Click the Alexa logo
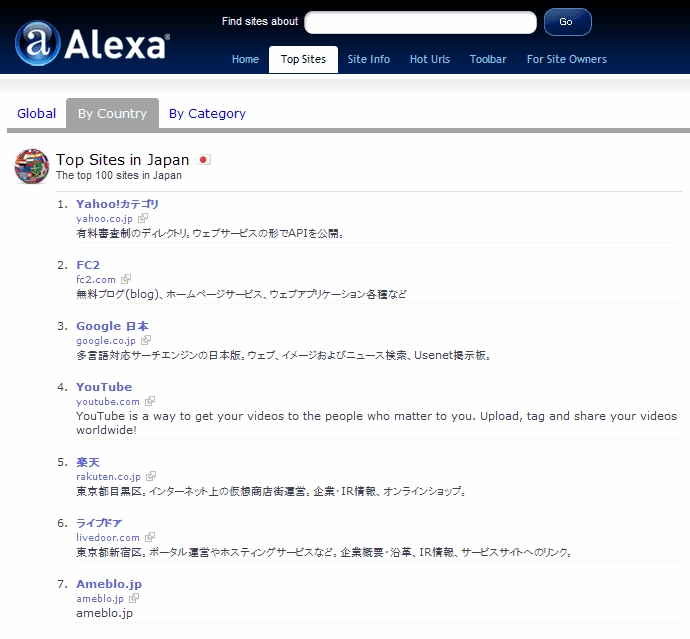This screenshot has width=690, height=639. click(92, 43)
